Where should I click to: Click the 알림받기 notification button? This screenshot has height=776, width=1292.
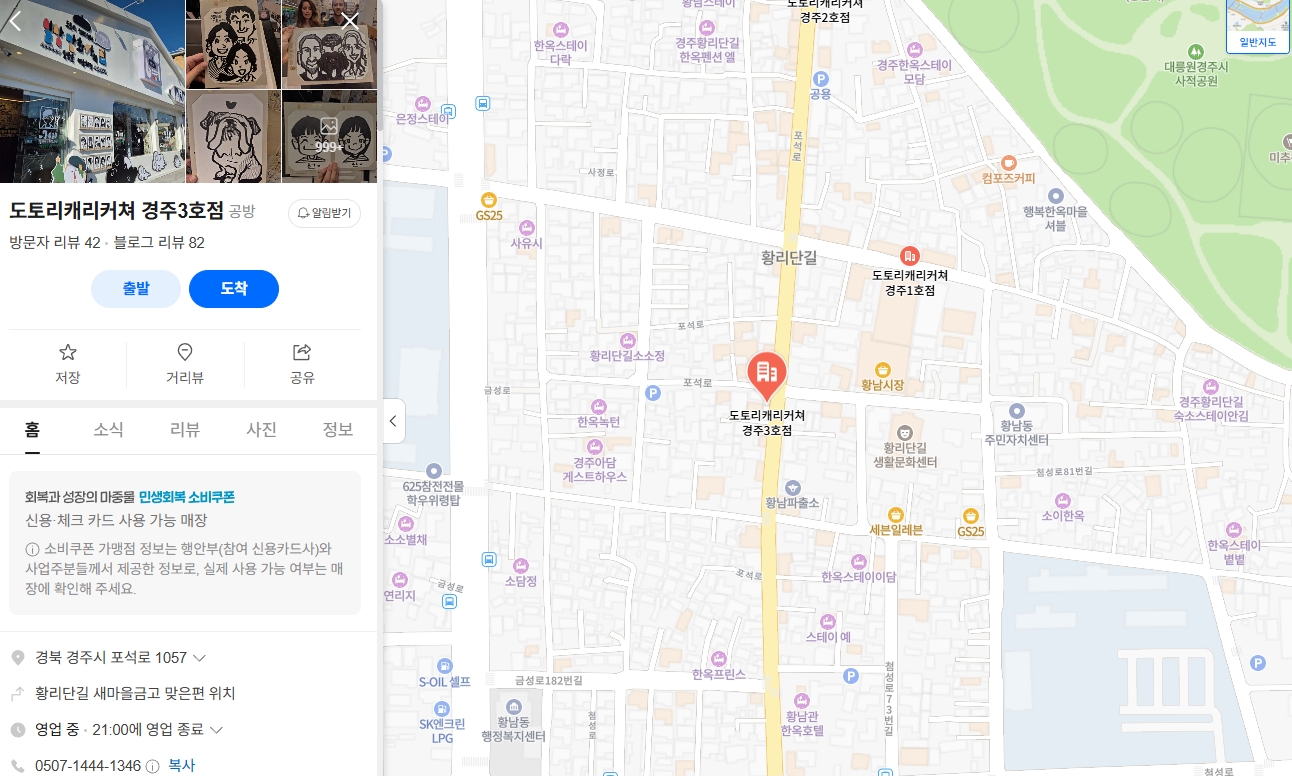[325, 213]
